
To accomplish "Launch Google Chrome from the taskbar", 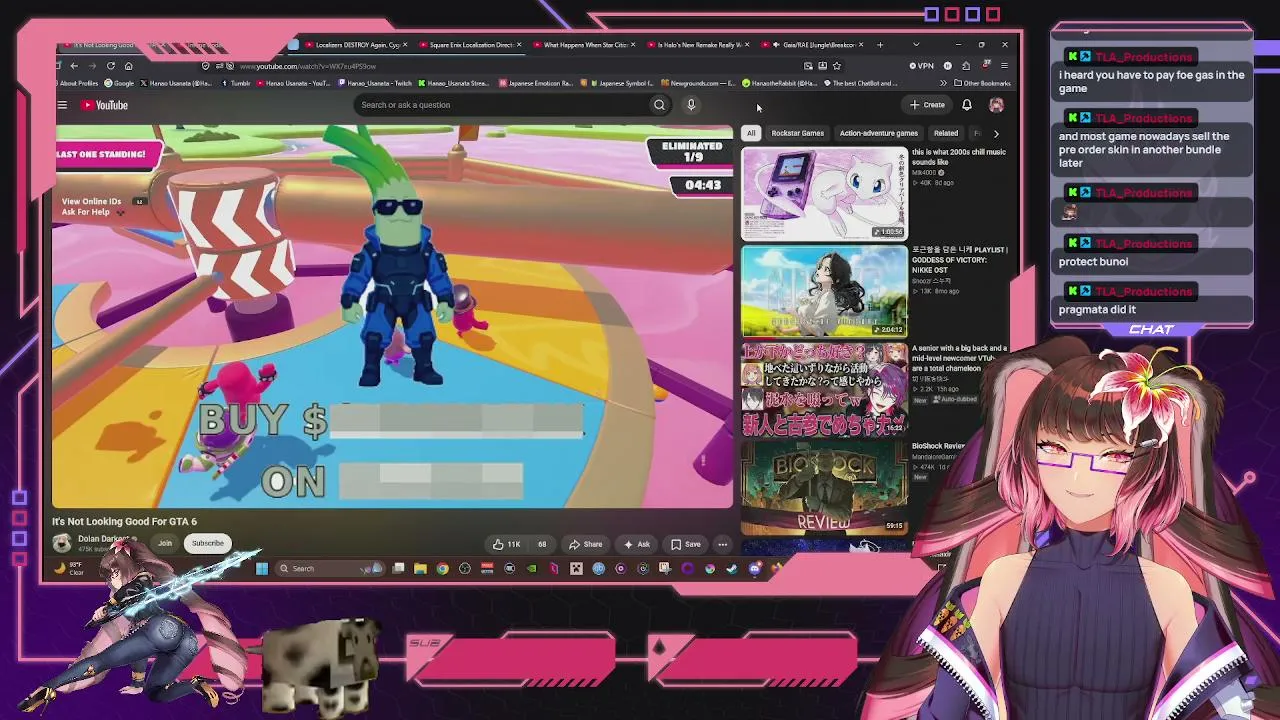I will [442, 569].
